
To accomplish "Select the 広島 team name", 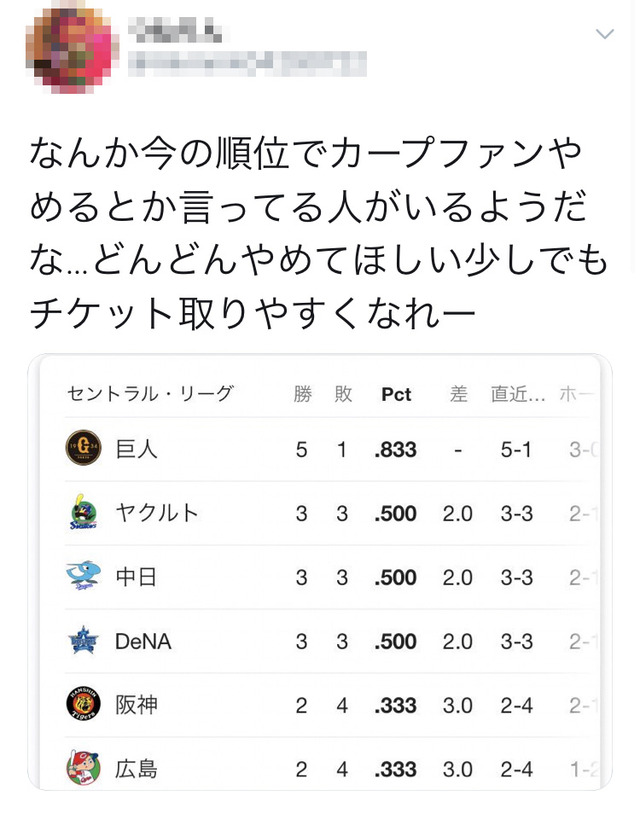I will click(x=136, y=768).
